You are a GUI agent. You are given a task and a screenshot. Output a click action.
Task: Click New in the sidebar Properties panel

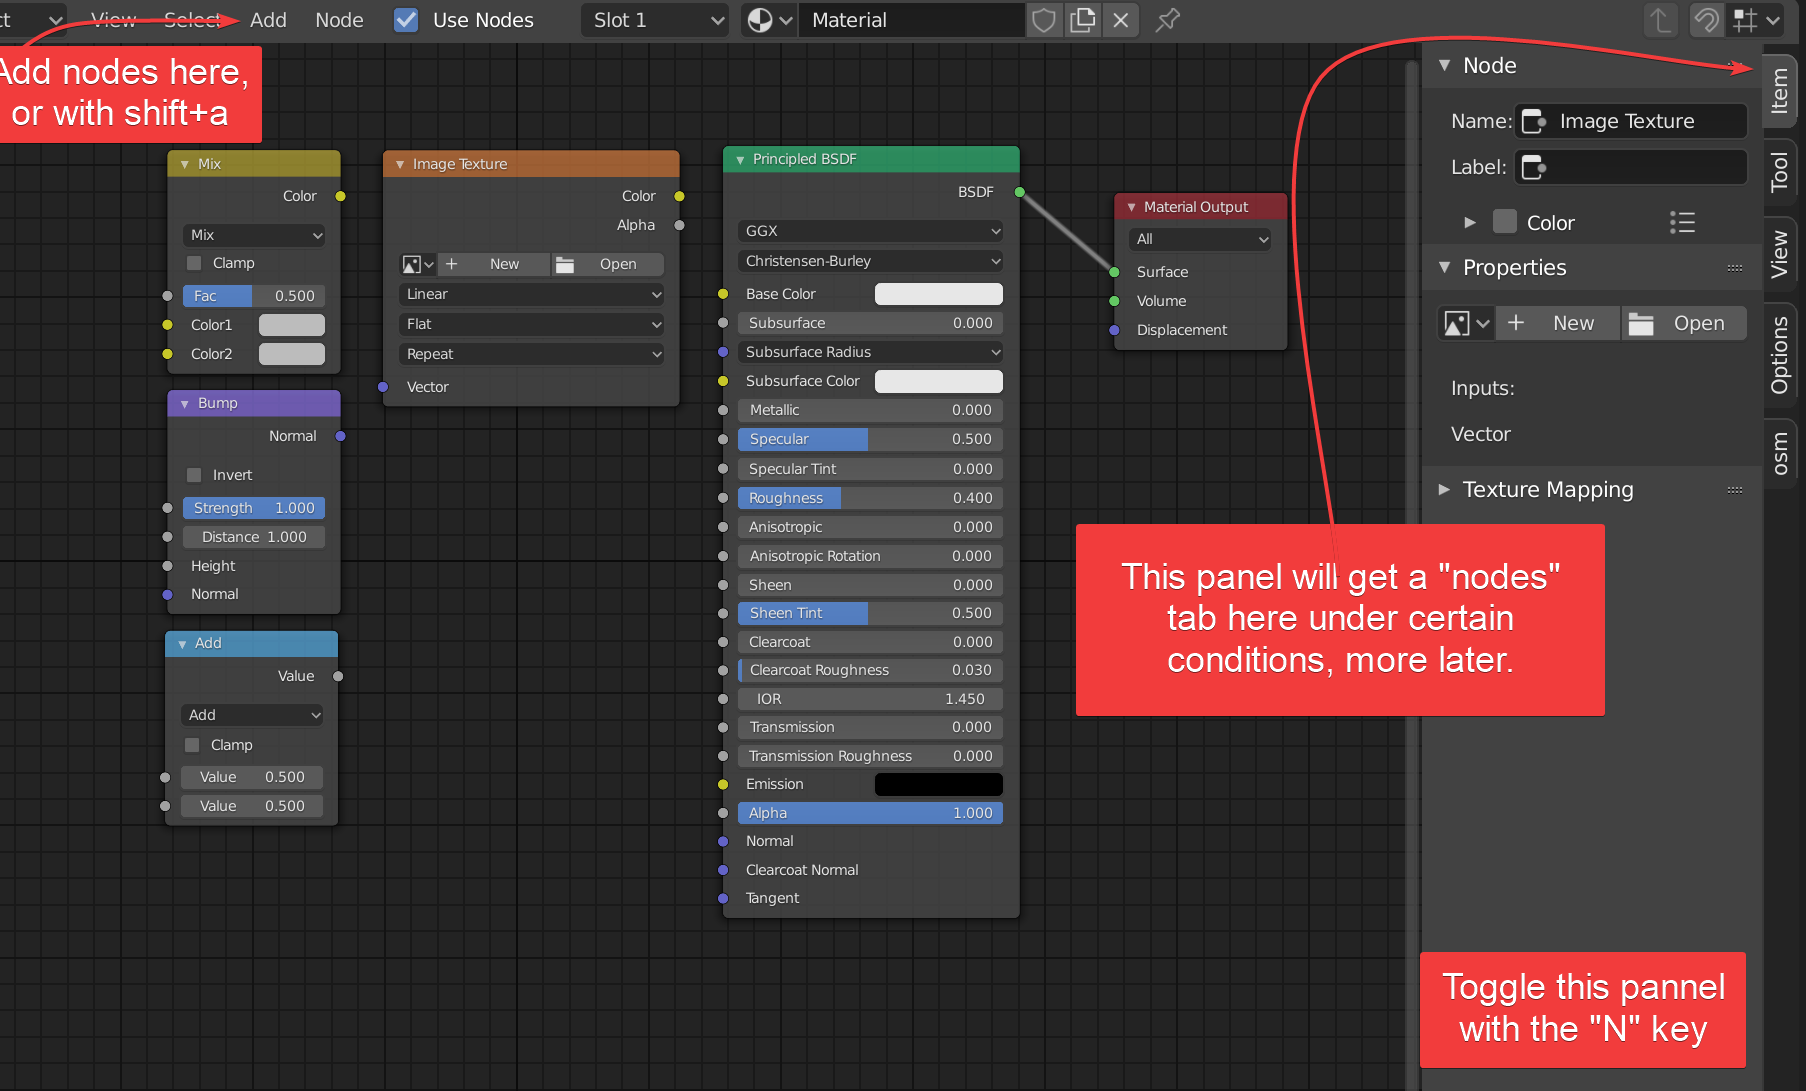1558,323
